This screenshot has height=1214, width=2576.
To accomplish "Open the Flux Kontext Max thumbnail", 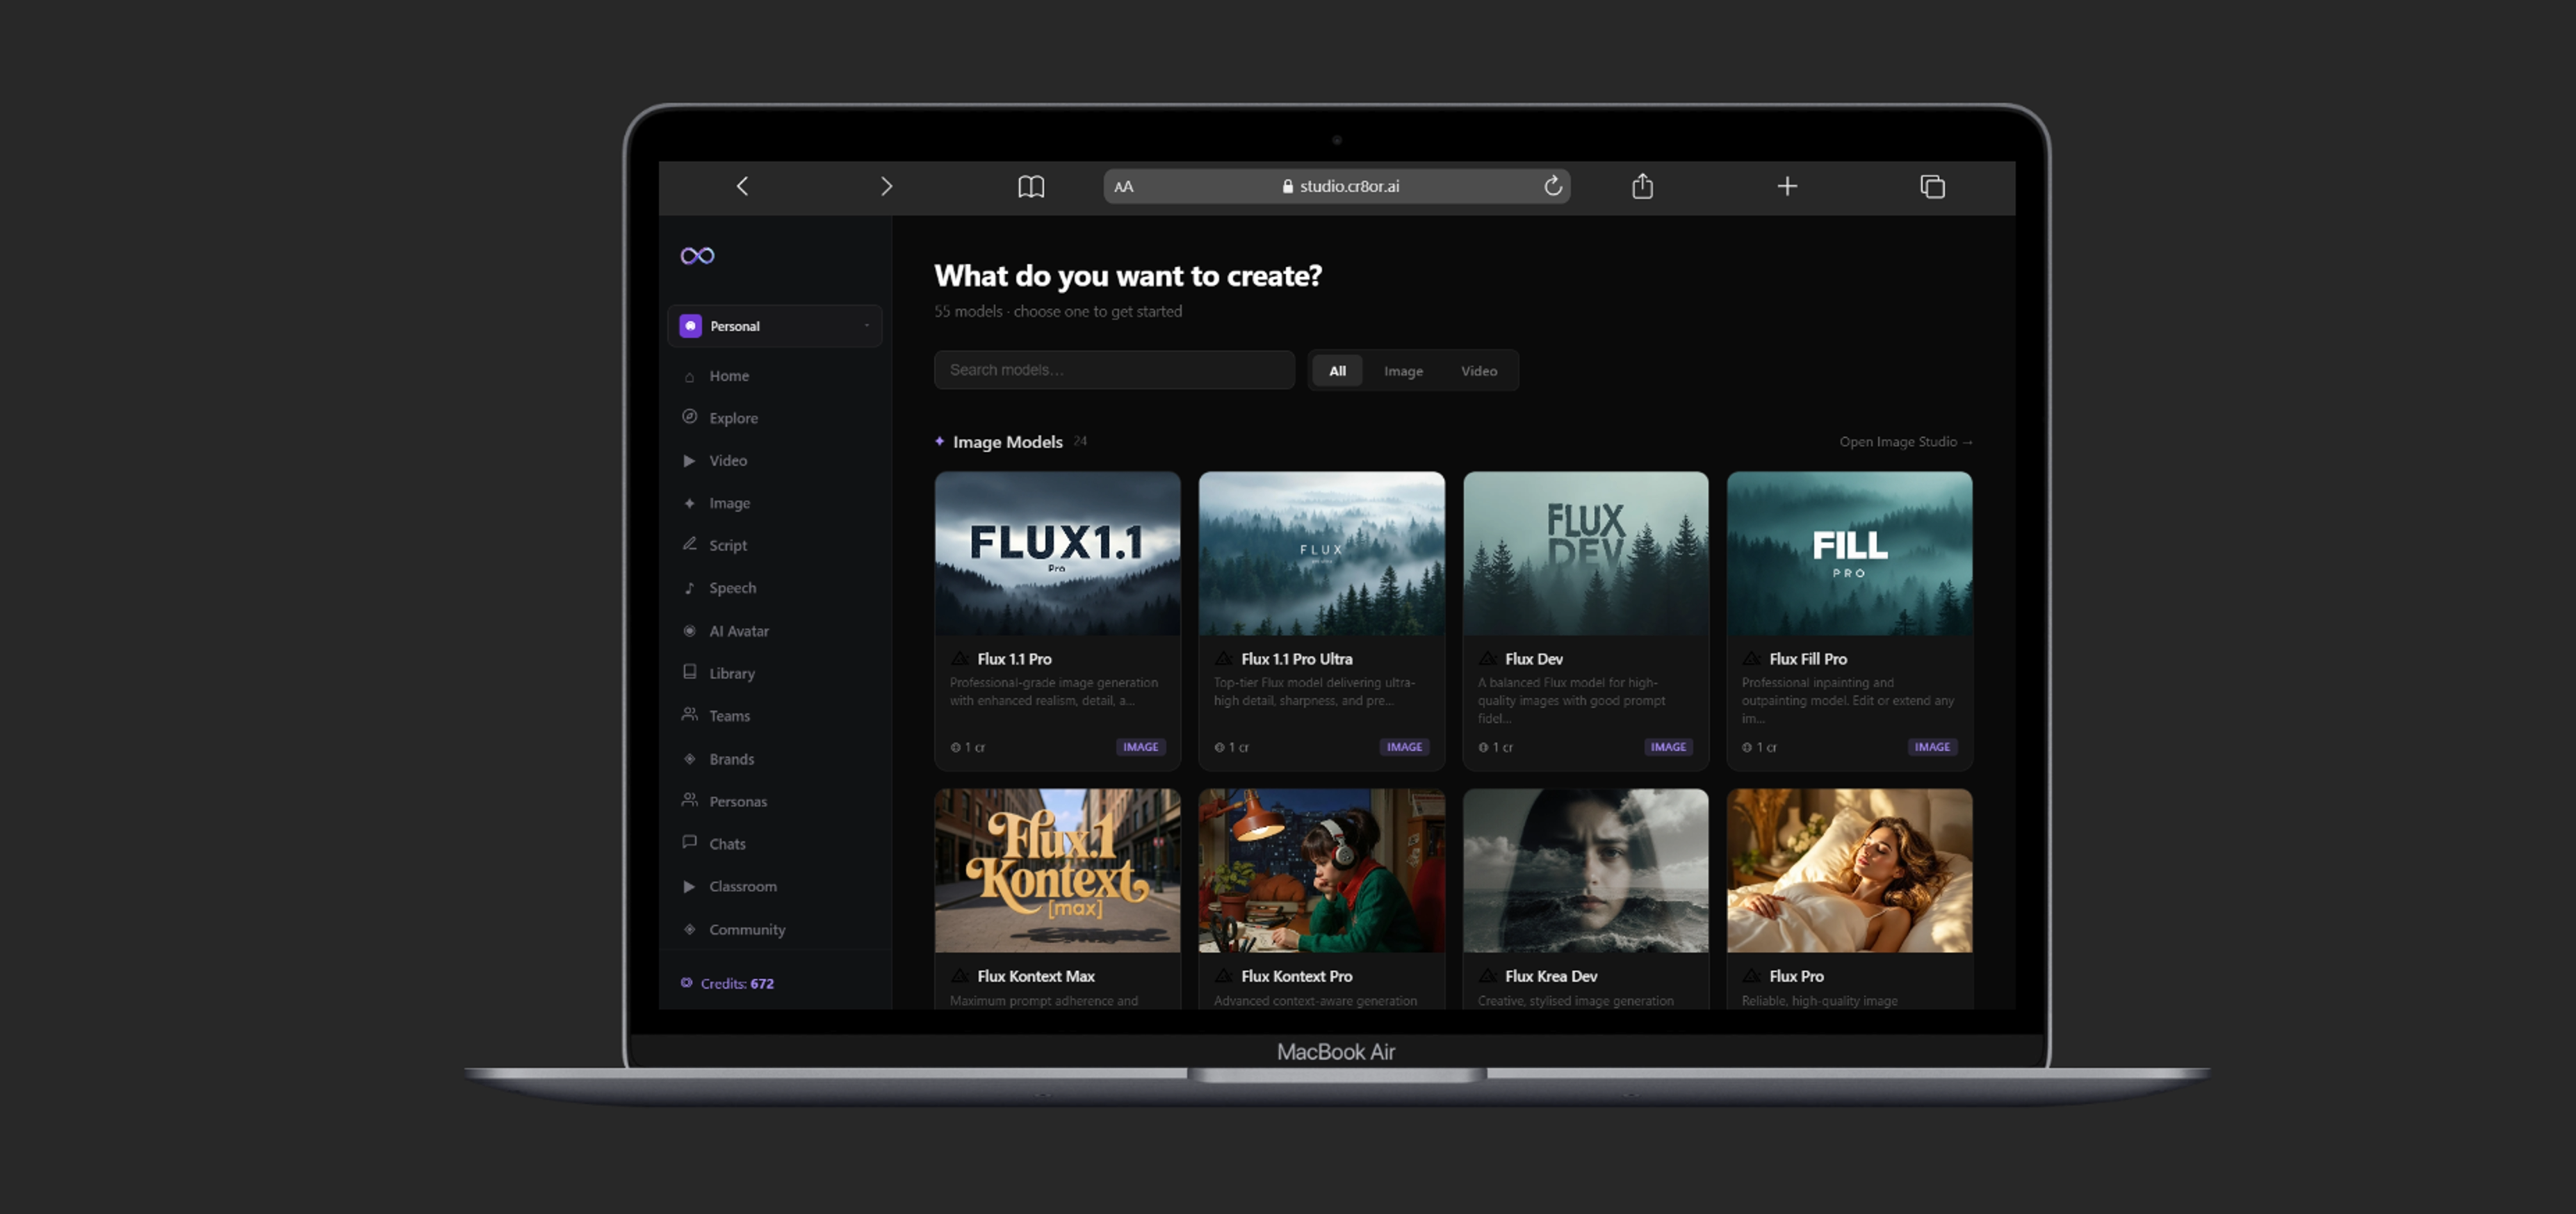I will coord(1057,871).
